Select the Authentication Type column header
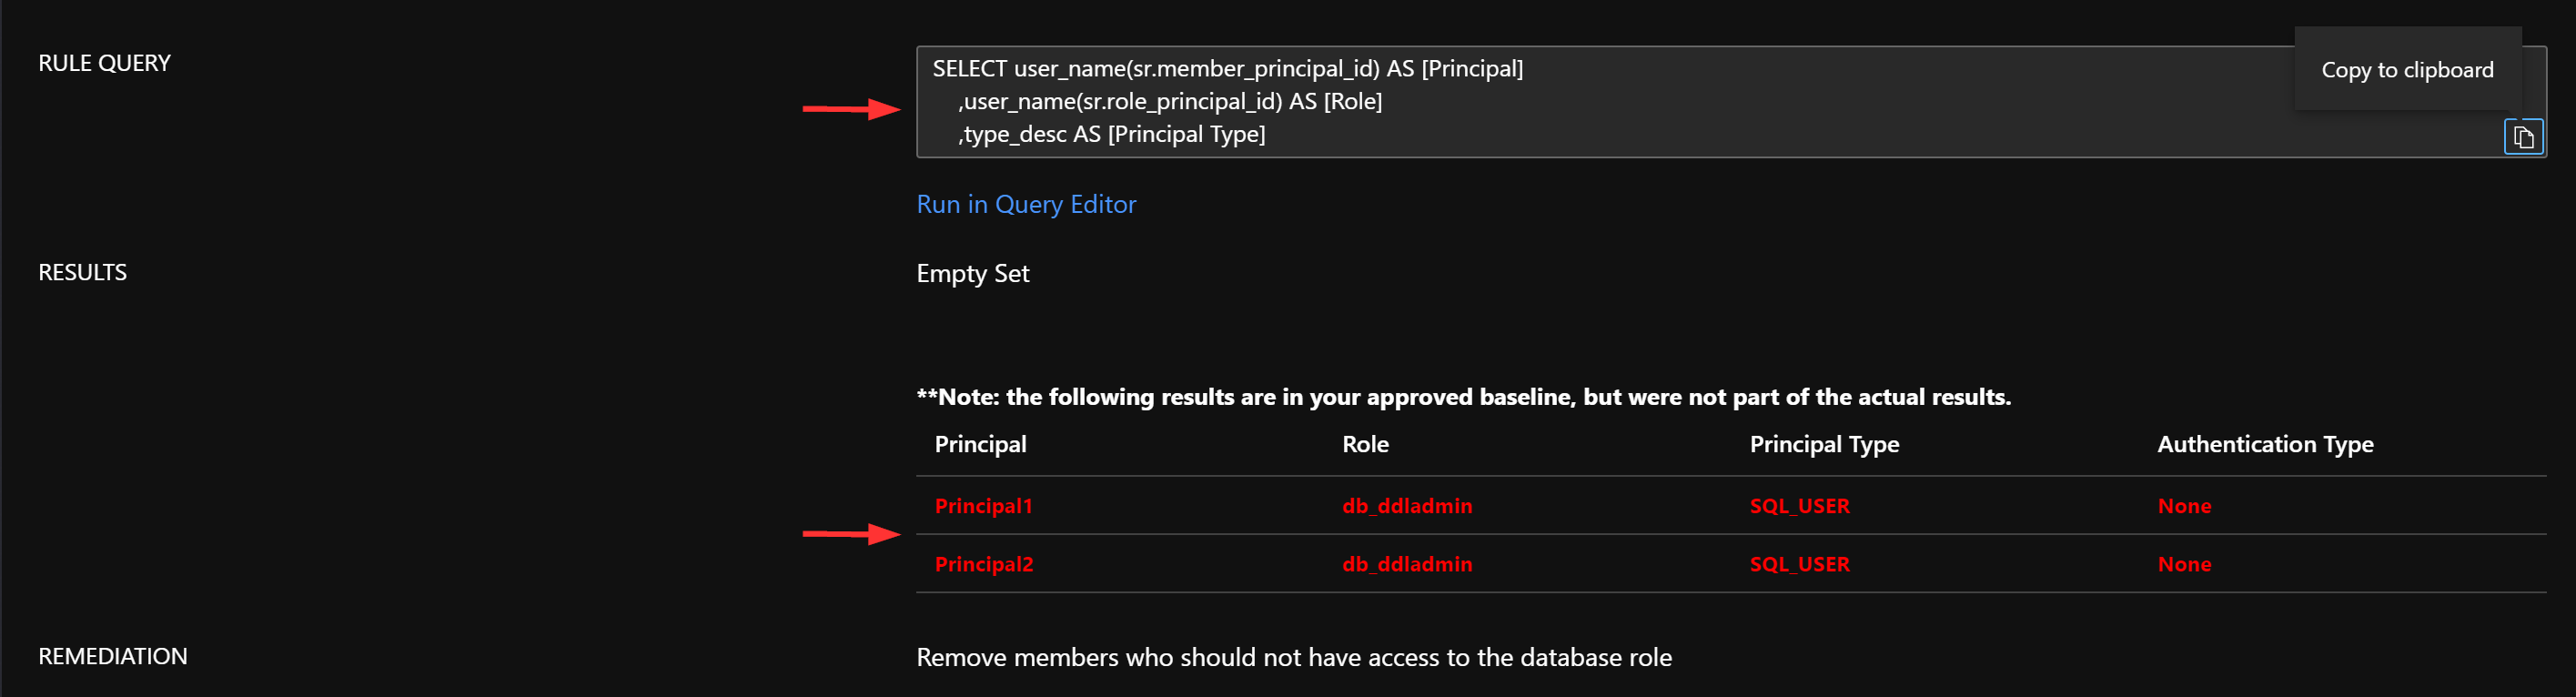This screenshot has width=2576, height=697. tap(2265, 444)
